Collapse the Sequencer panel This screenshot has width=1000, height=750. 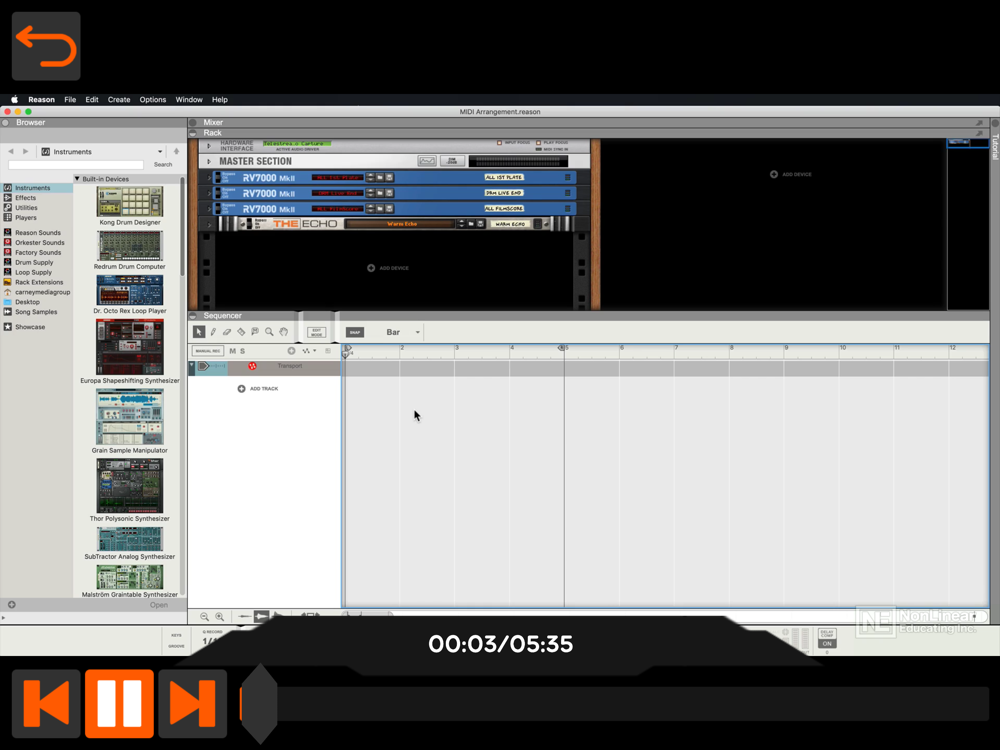[193, 316]
